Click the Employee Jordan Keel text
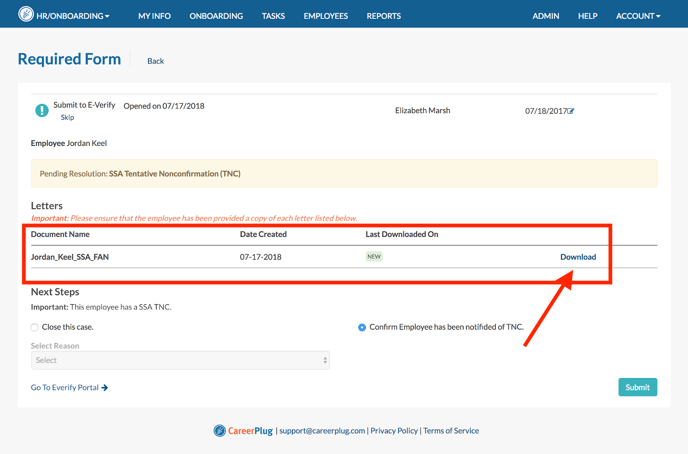This screenshot has width=688, height=454. (69, 143)
